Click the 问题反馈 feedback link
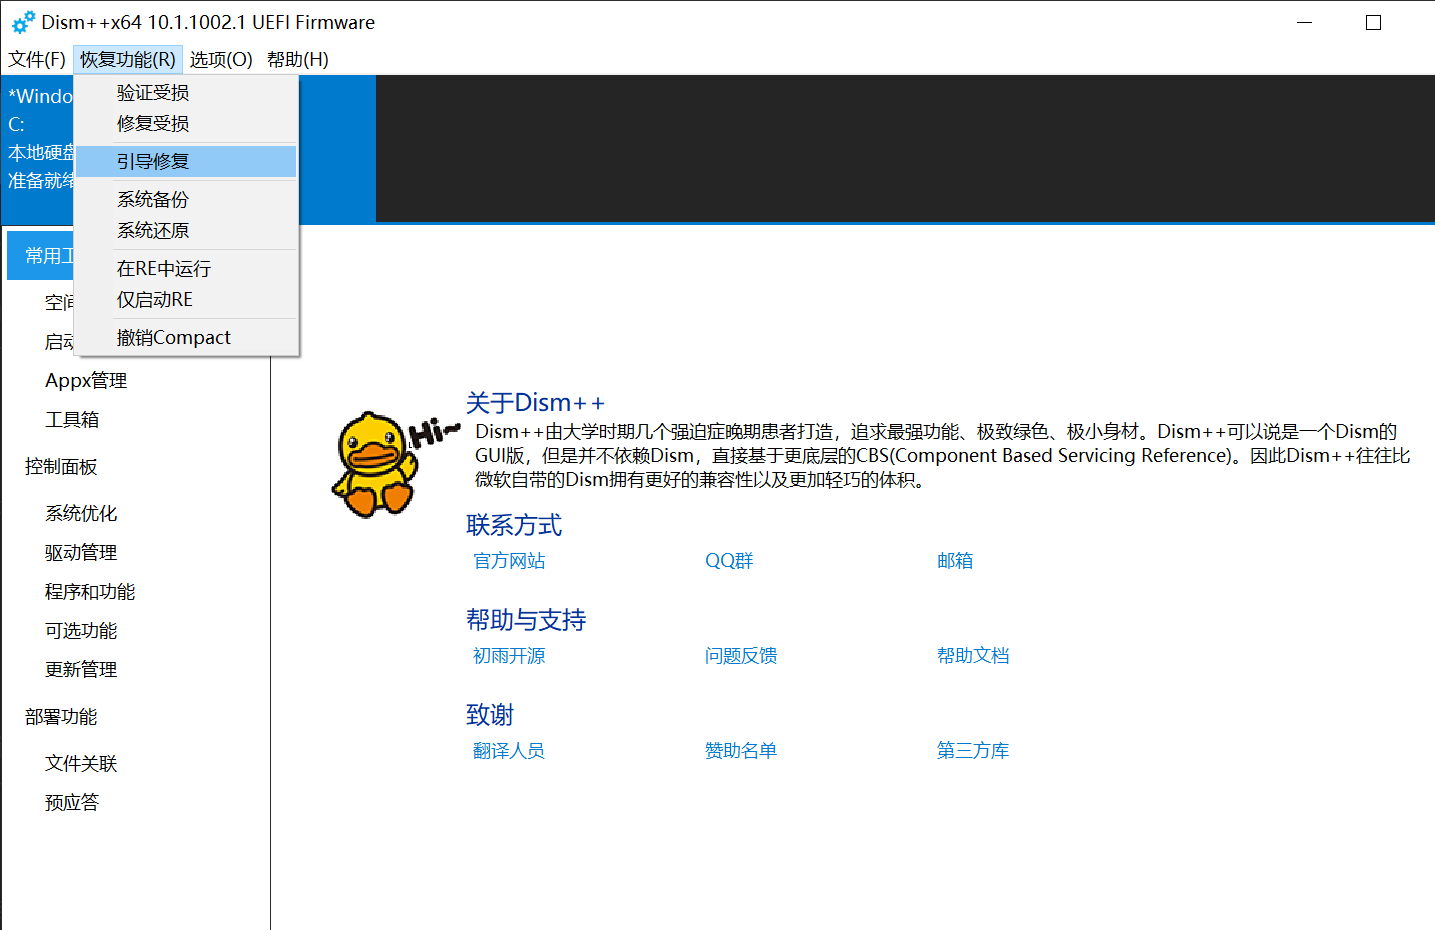 [741, 655]
